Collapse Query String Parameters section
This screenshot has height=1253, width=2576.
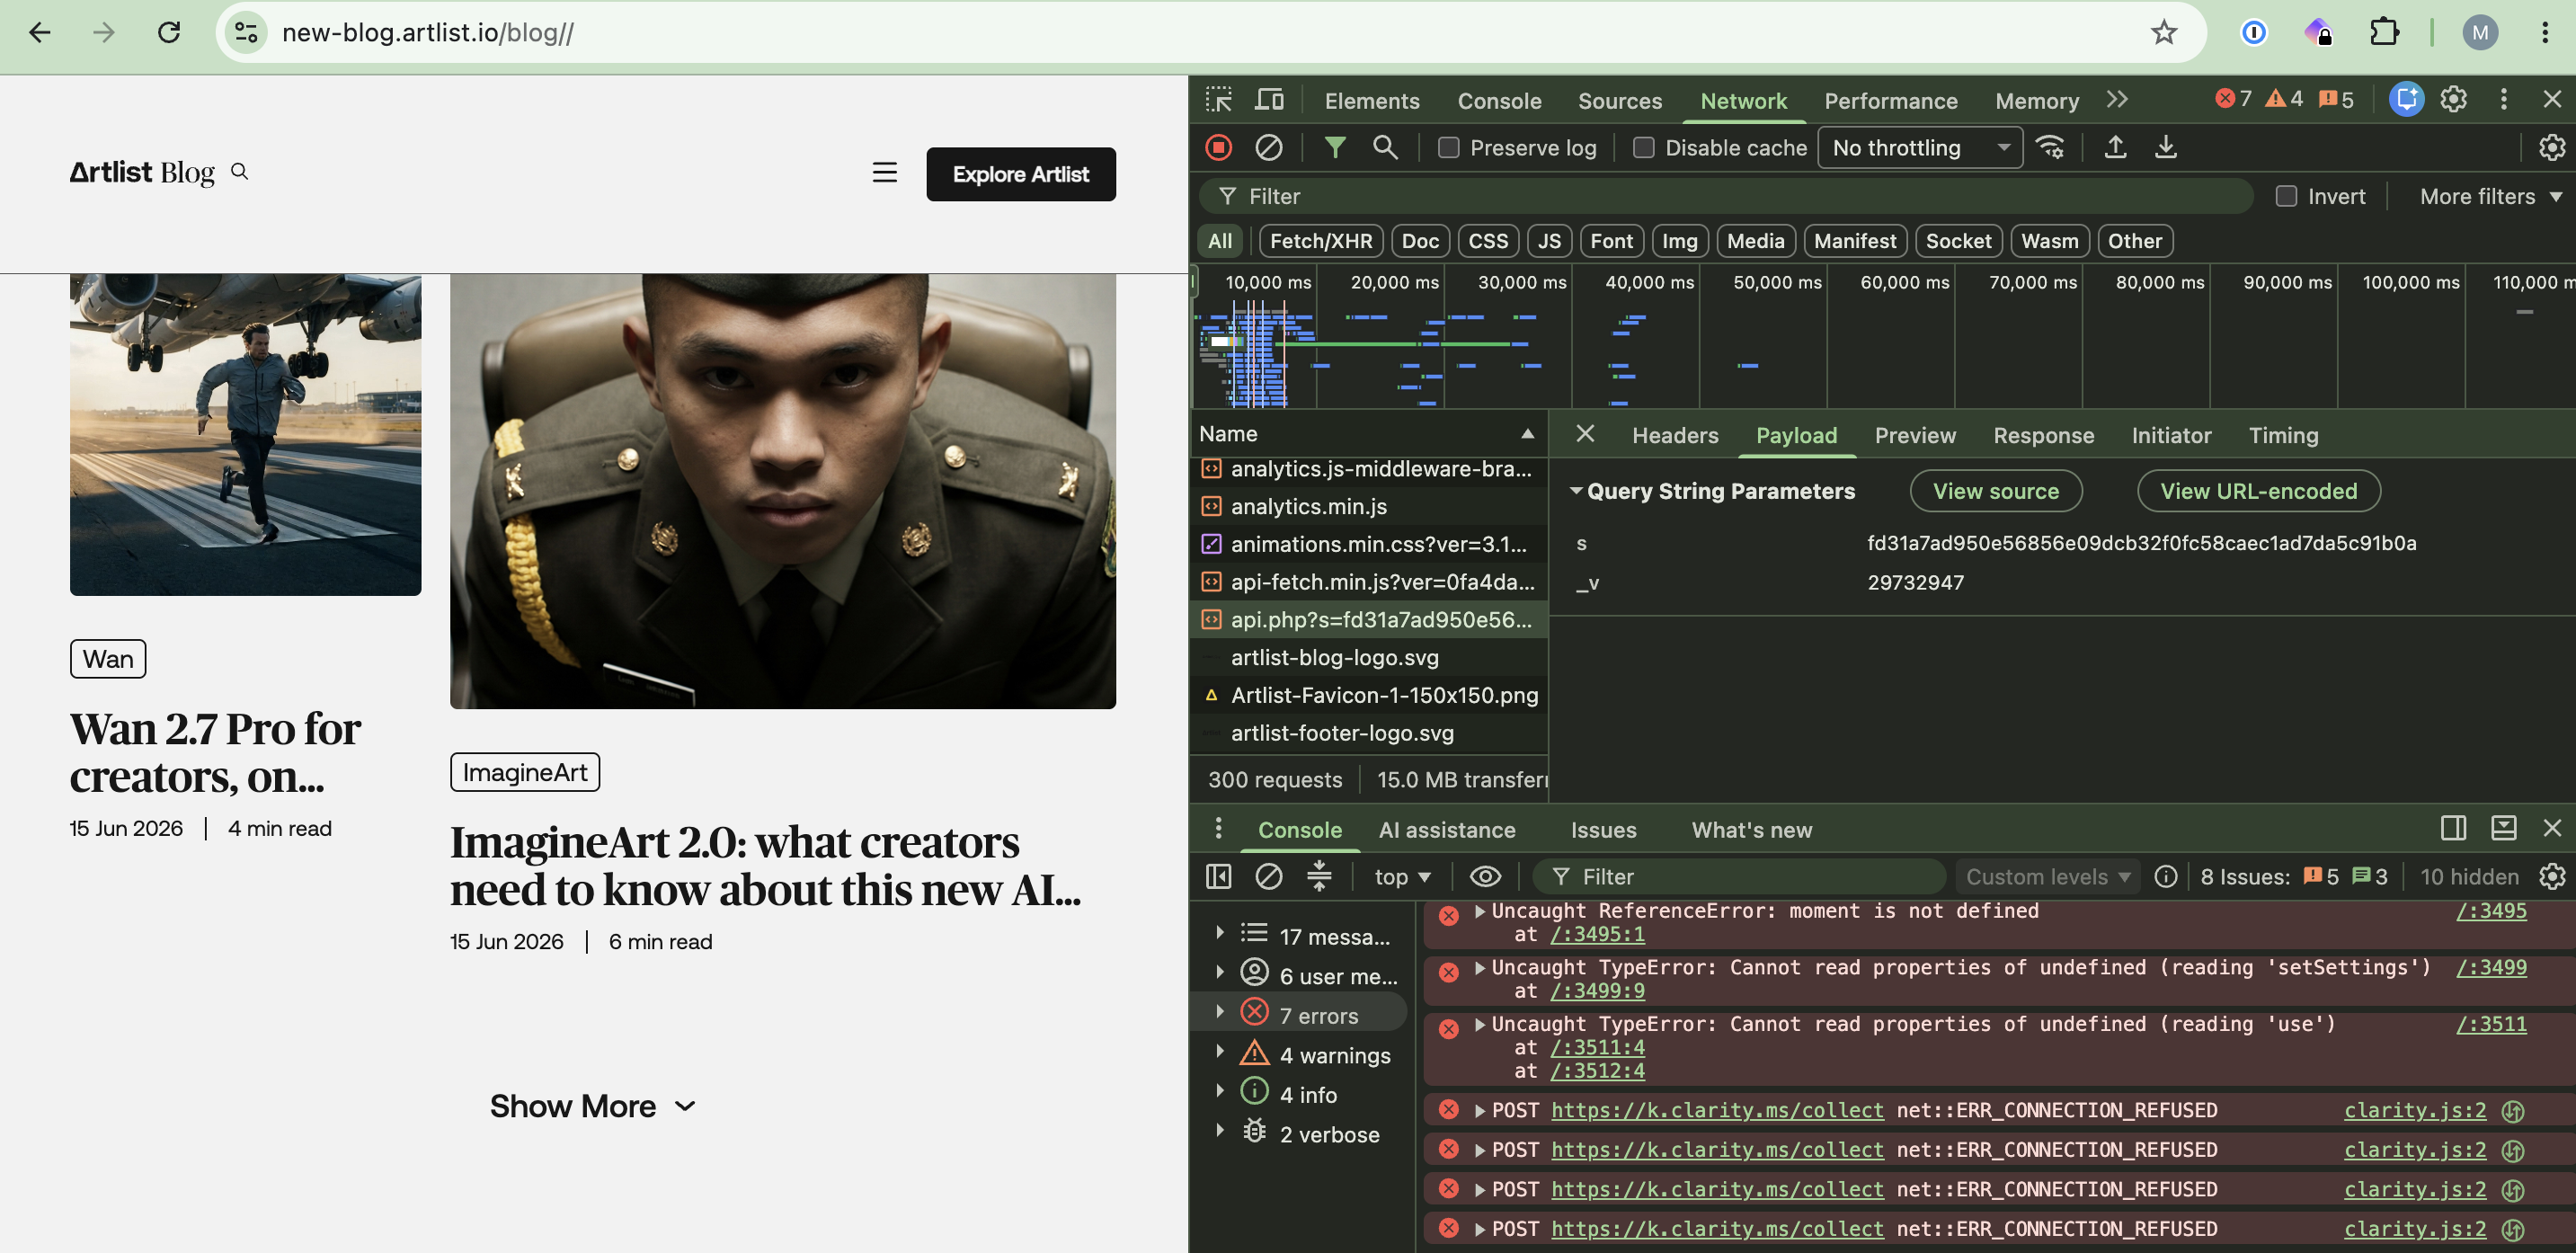(x=1576, y=491)
